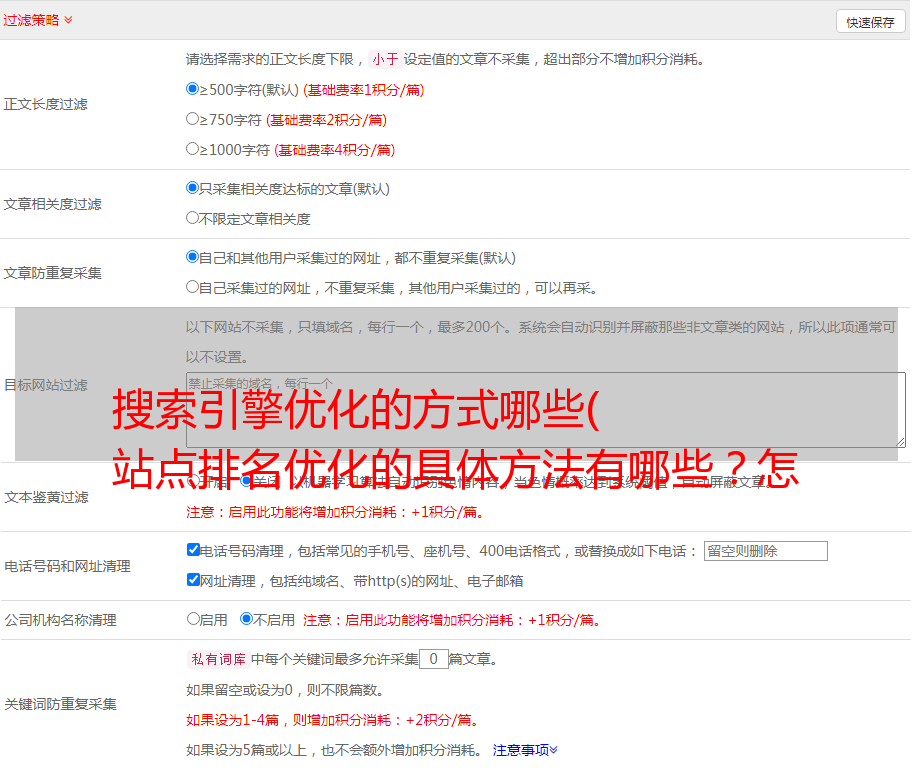Select 不启用 for 公司机构名称清理
This screenshot has height=768, width=912.
point(246,619)
